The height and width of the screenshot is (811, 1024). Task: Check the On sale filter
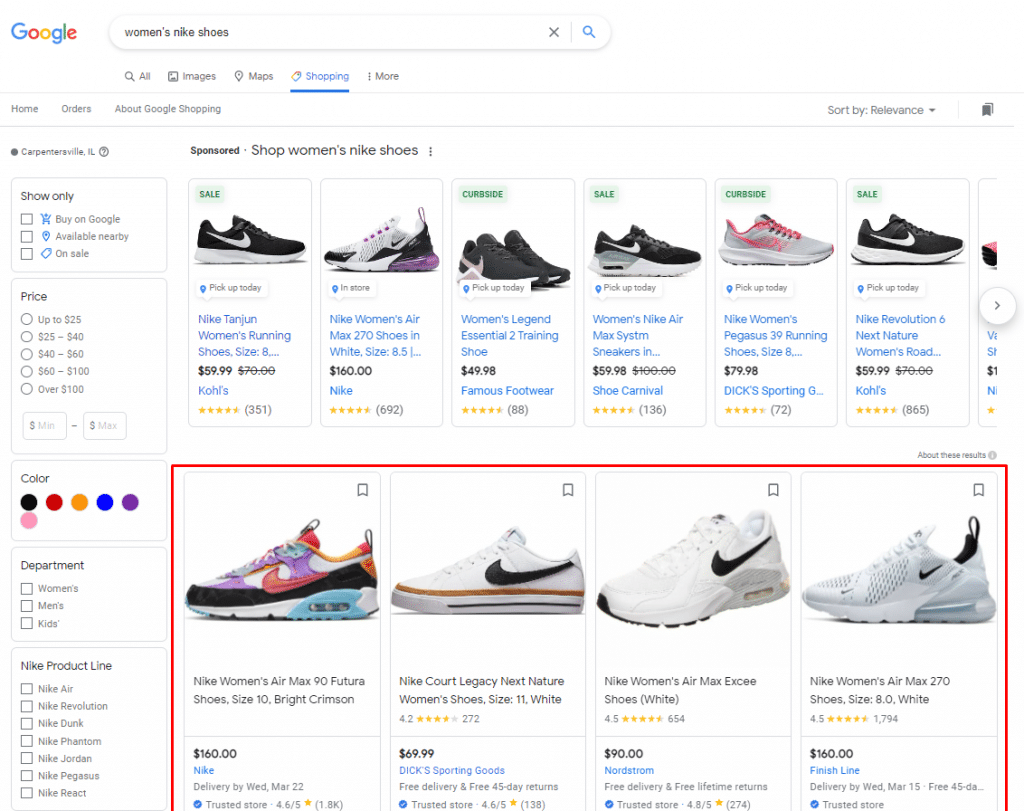pyautogui.click(x=27, y=254)
